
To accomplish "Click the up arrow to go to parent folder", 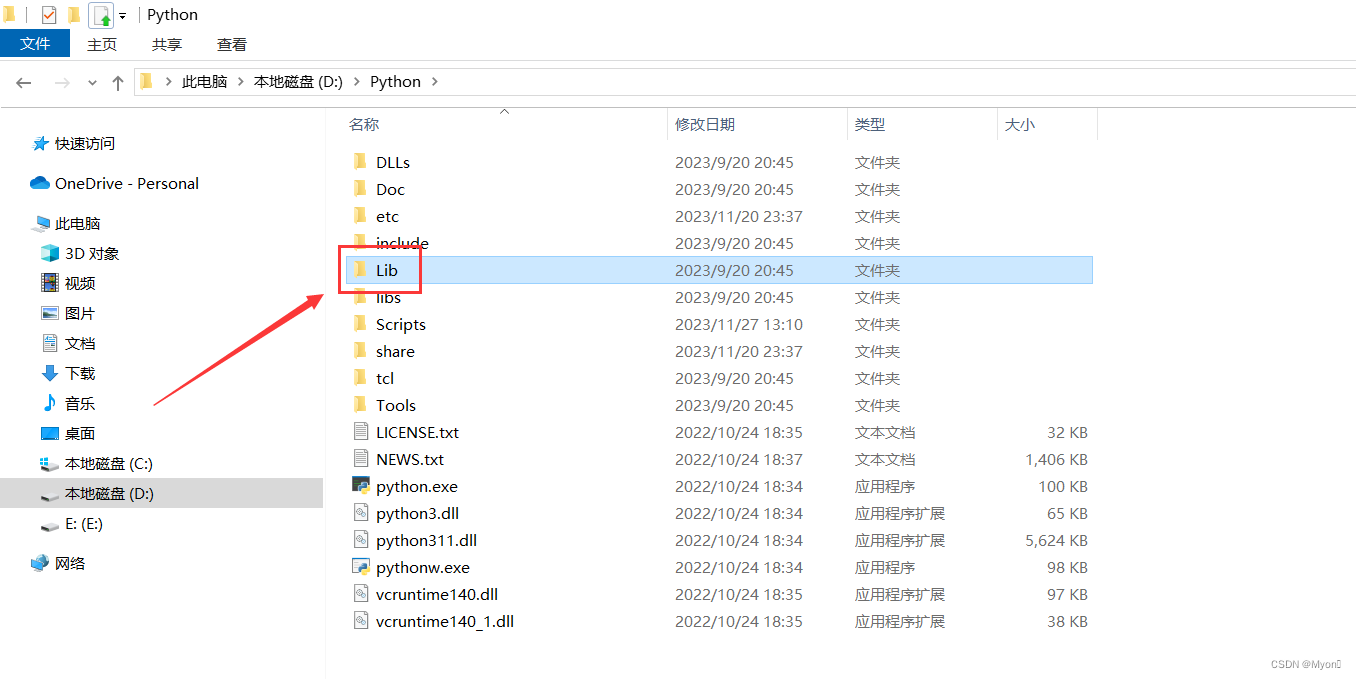I will click(117, 82).
